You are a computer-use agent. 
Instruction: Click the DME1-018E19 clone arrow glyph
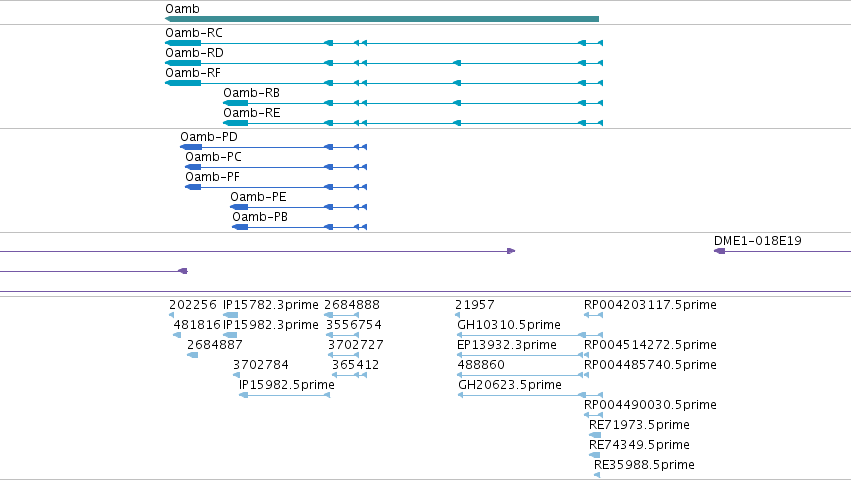pos(720,251)
